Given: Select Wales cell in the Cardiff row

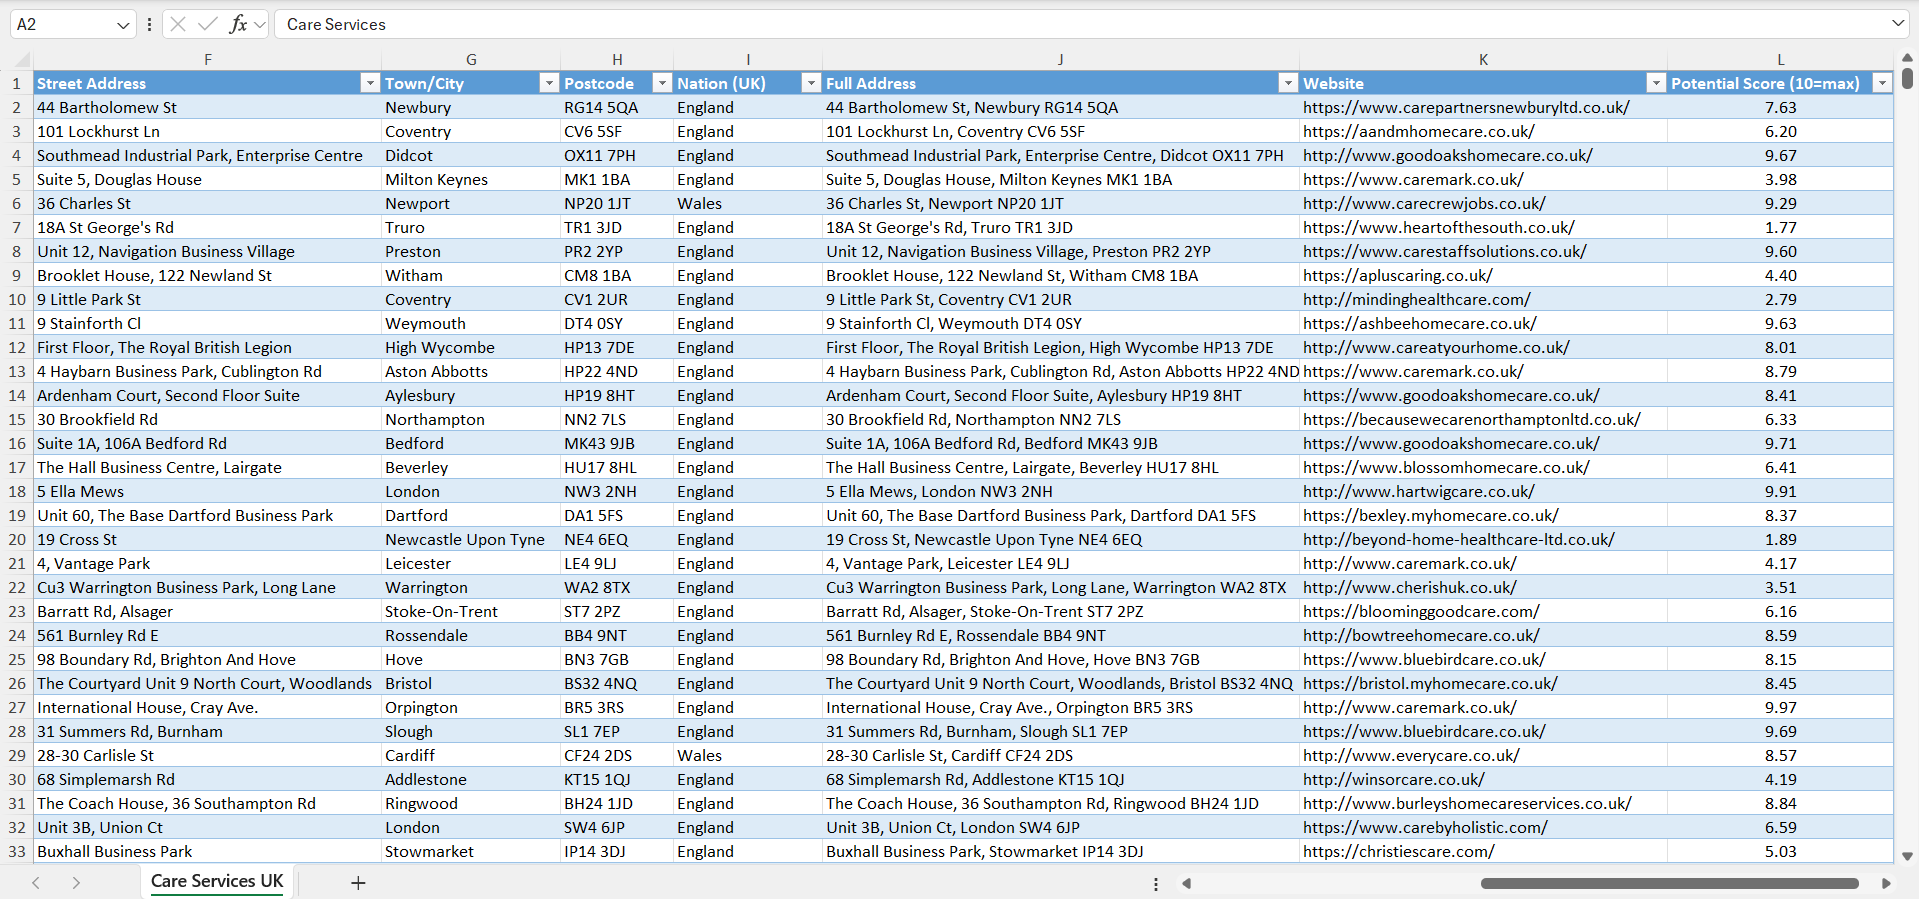Looking at the screenshot, I should (x=748, y=755).
